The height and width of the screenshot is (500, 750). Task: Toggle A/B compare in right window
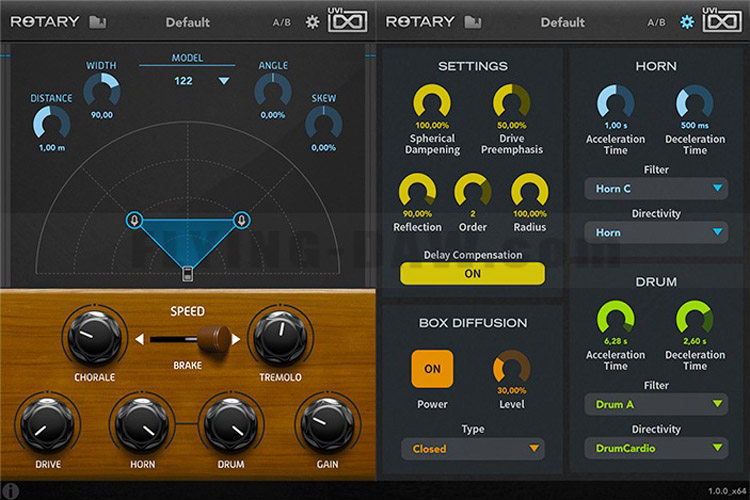[657, 22]
